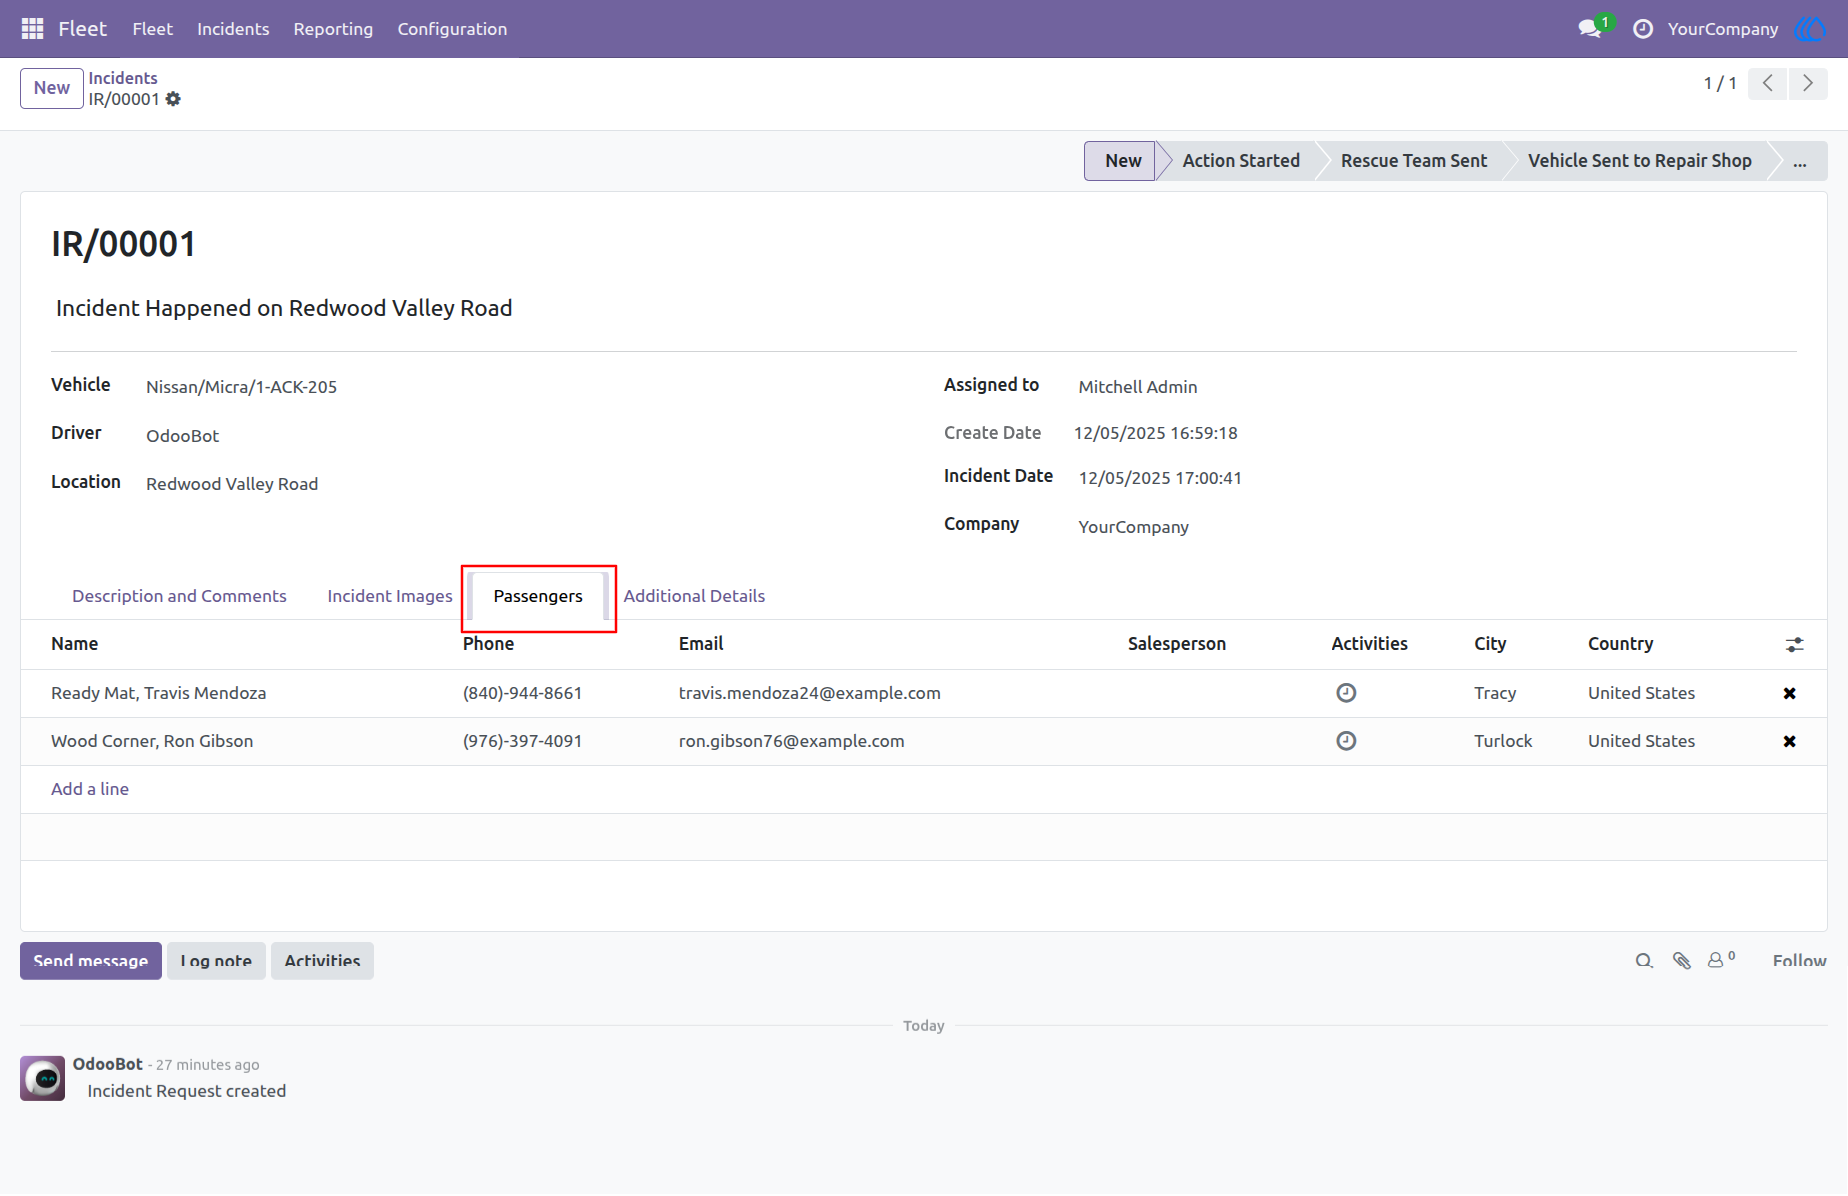Go to previous record arrow

coord(1768,84)
